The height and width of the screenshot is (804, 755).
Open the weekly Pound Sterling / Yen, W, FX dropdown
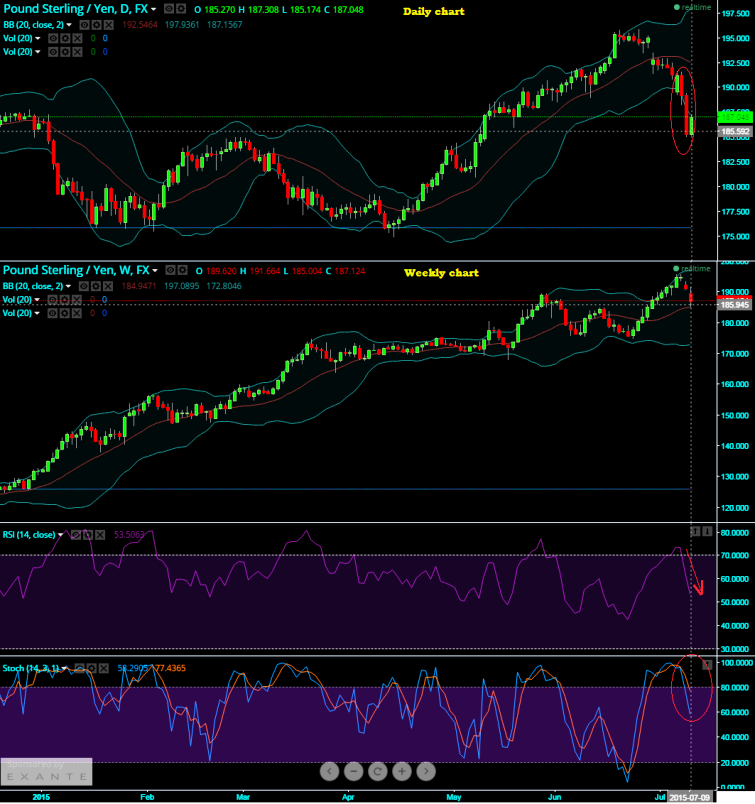[155, 271]
